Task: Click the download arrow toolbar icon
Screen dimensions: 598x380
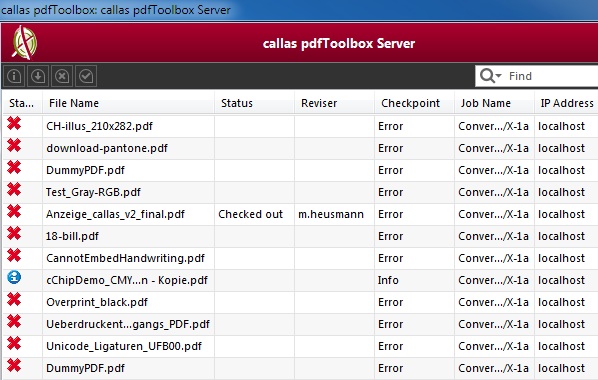Action: click(38, 76)
